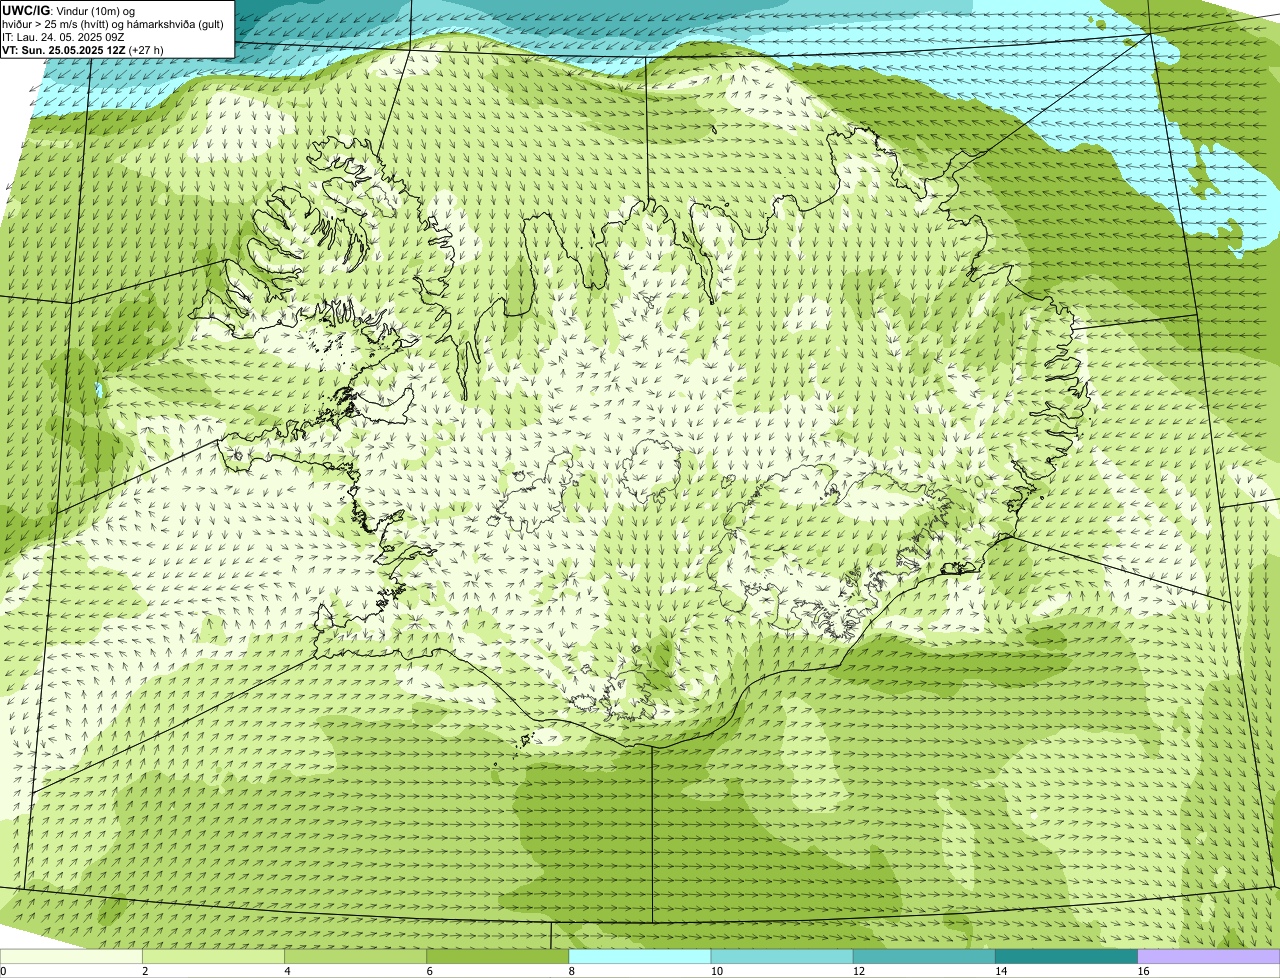Image resolution: width=1280 pixels, height=978 pixels.
Task: Click the "2" tick label on the color scale
Action: tap(145, 971)
